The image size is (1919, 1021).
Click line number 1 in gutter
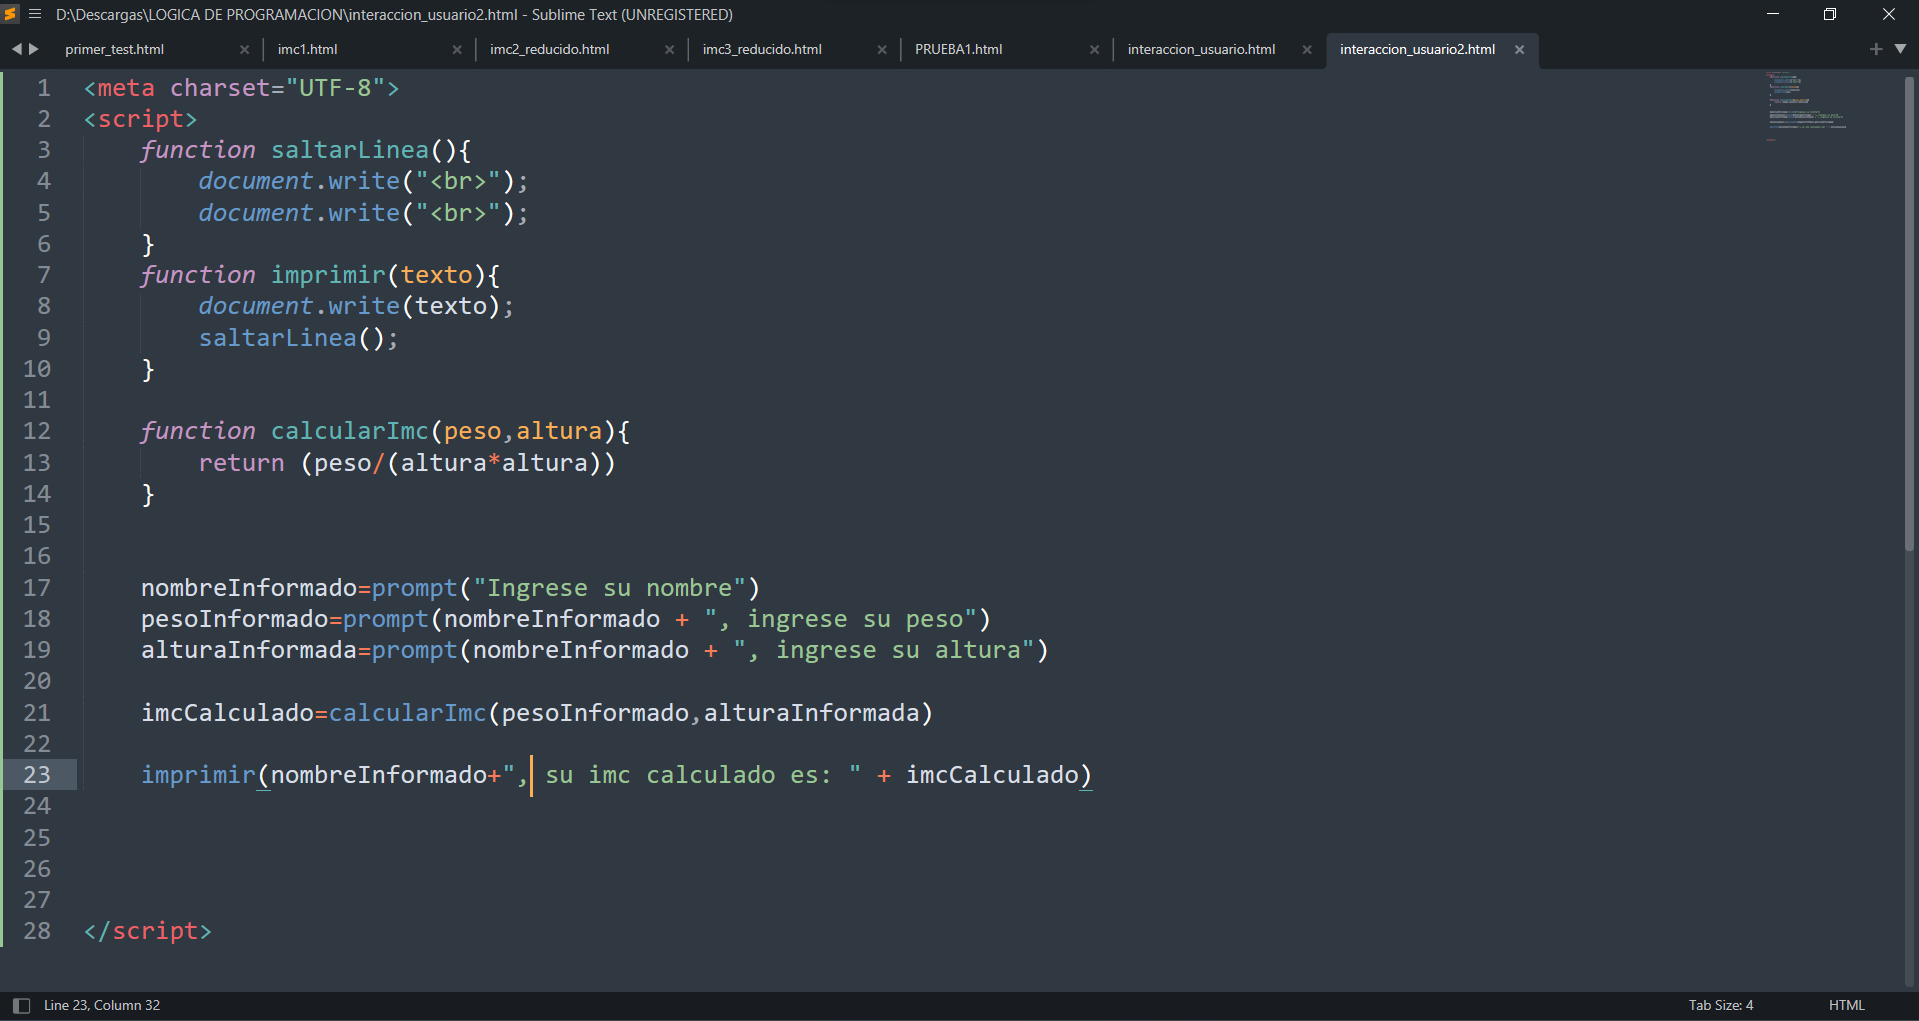(x=44, y=88)
